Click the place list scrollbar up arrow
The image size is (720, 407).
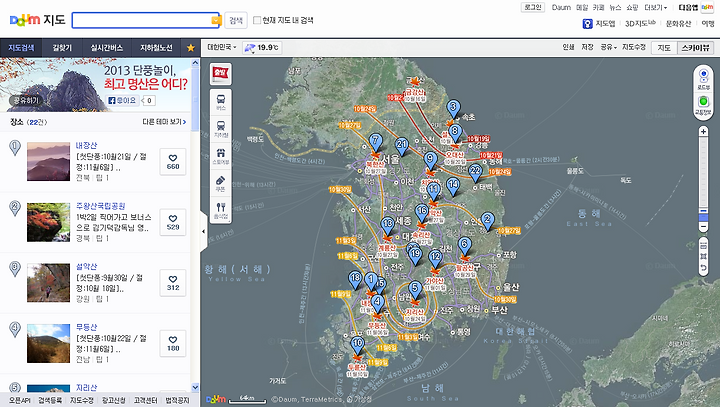coord(195,62)
